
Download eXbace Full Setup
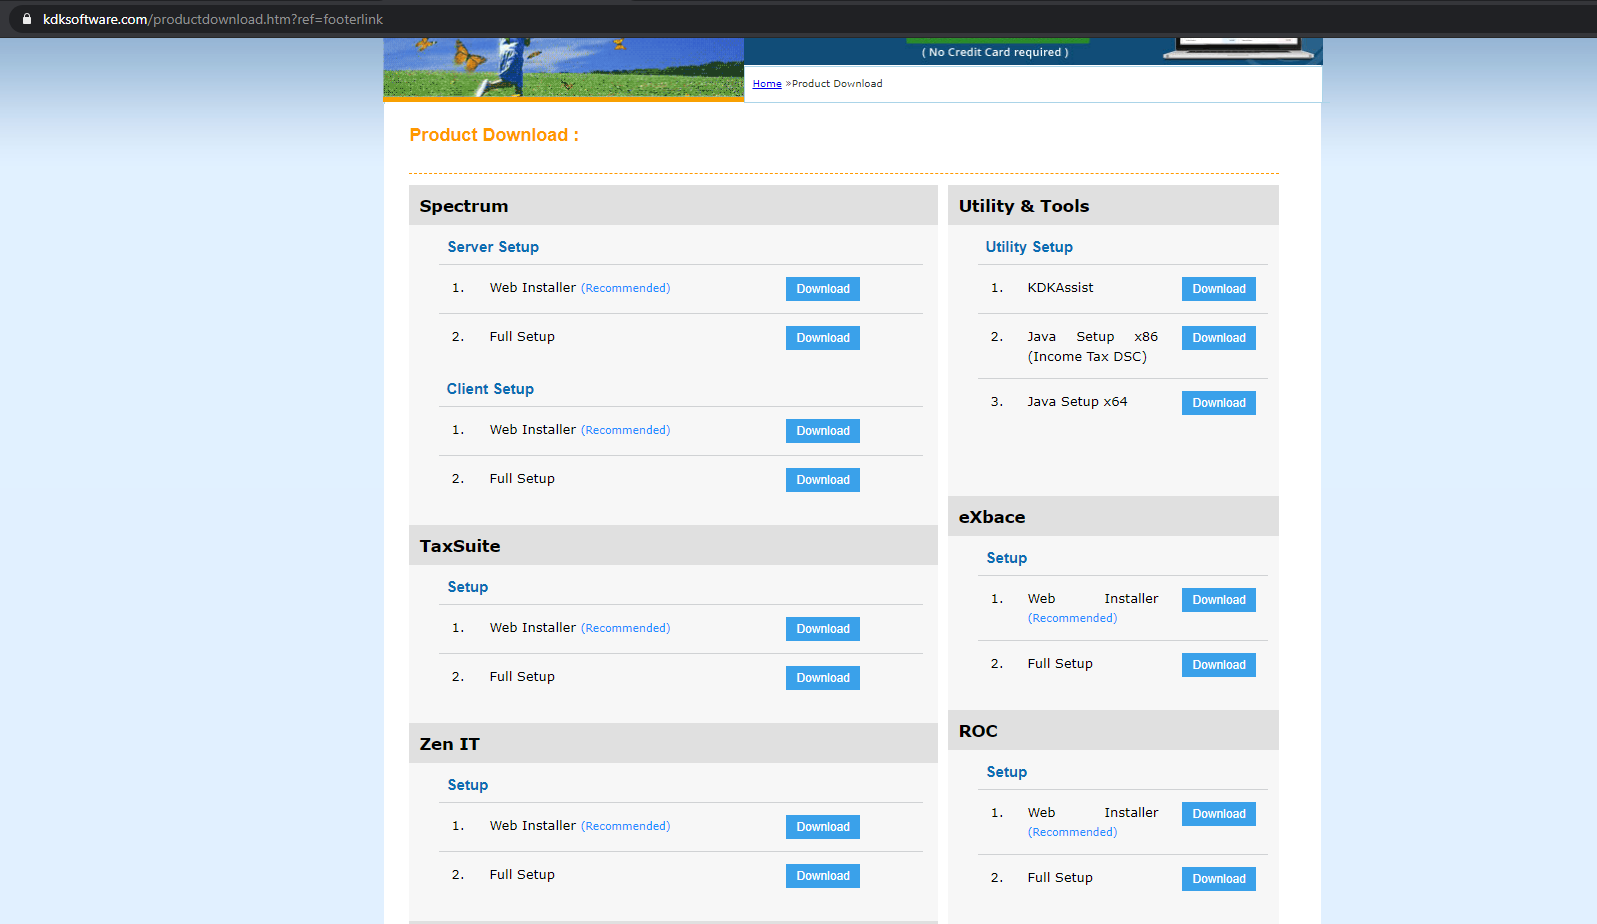pos(1219,665)
